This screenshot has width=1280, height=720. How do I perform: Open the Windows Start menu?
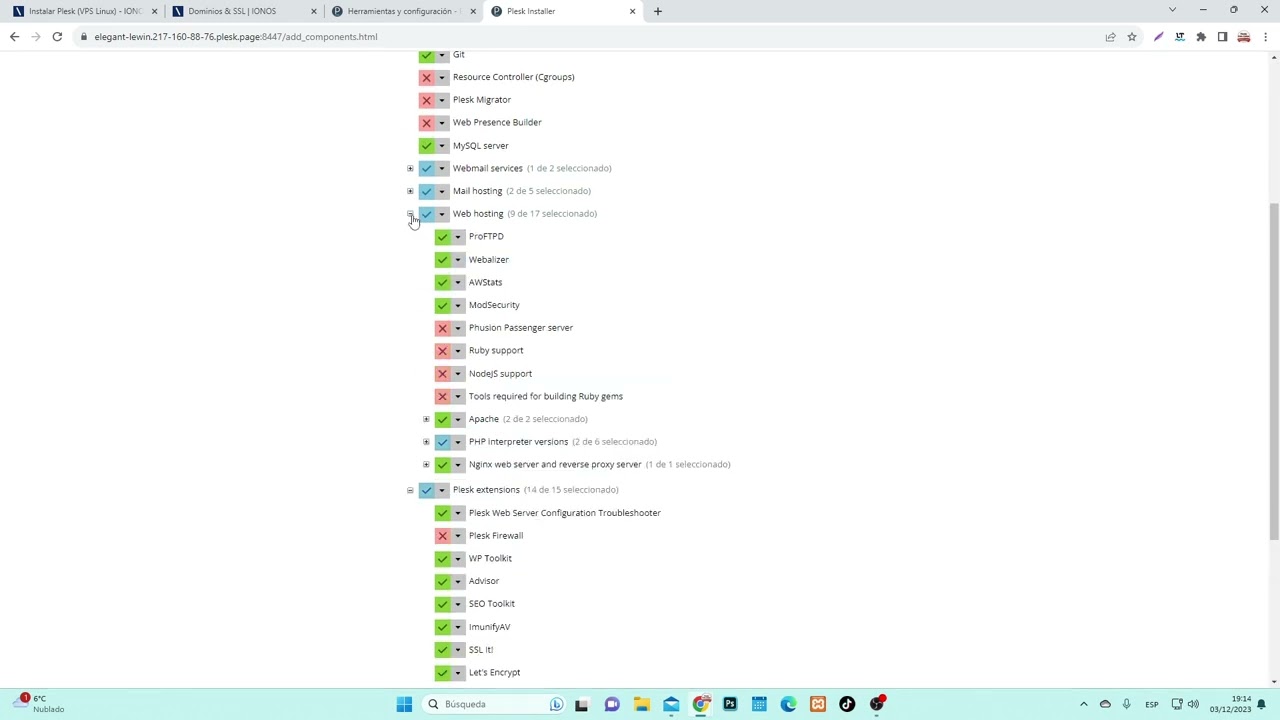[x=404, y=704]
